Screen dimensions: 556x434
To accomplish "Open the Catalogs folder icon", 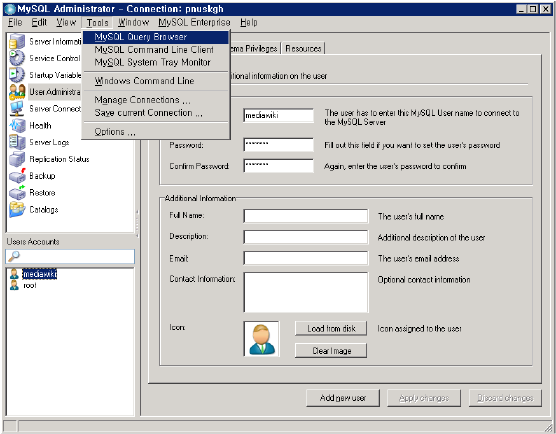I will click(x=17, y=210).
